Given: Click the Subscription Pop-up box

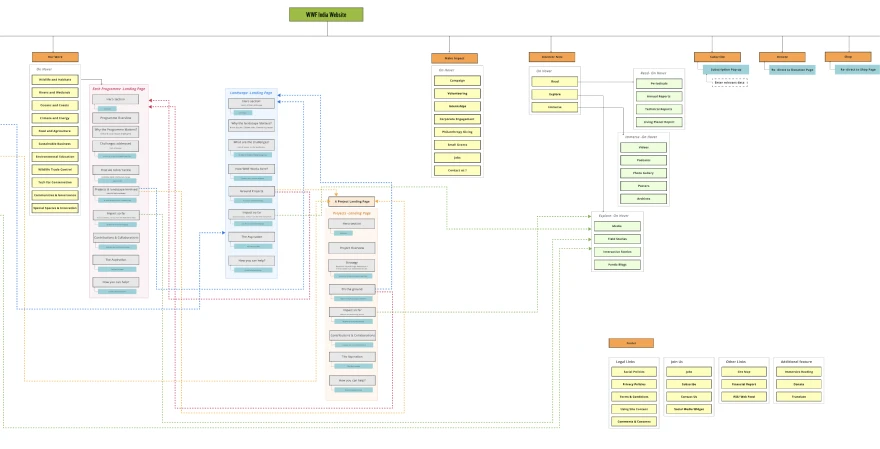Looking at the screenshot, I should tap(726, 70).
